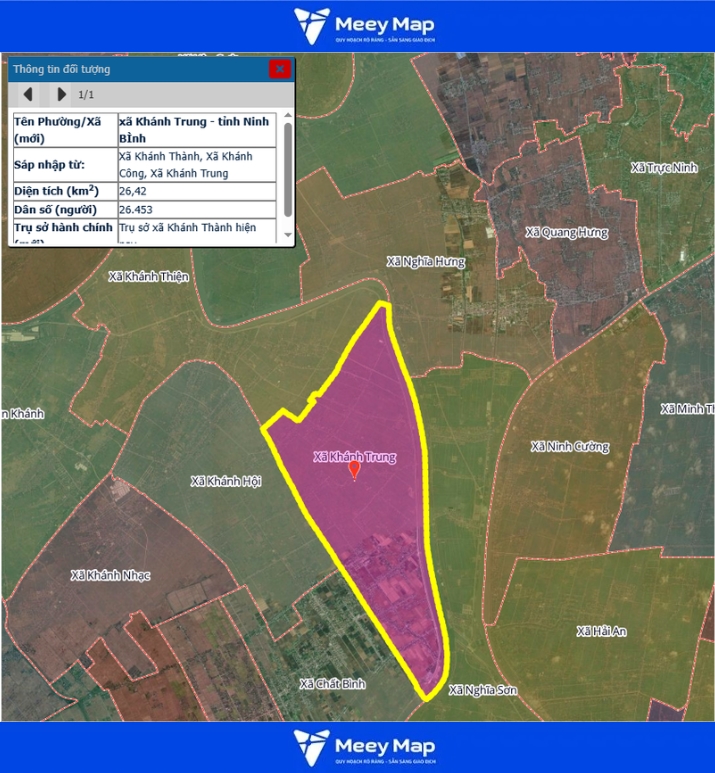
Task: Click the Xã Nghĩa Sơn commune label
Action: click(x=483, y=690)
